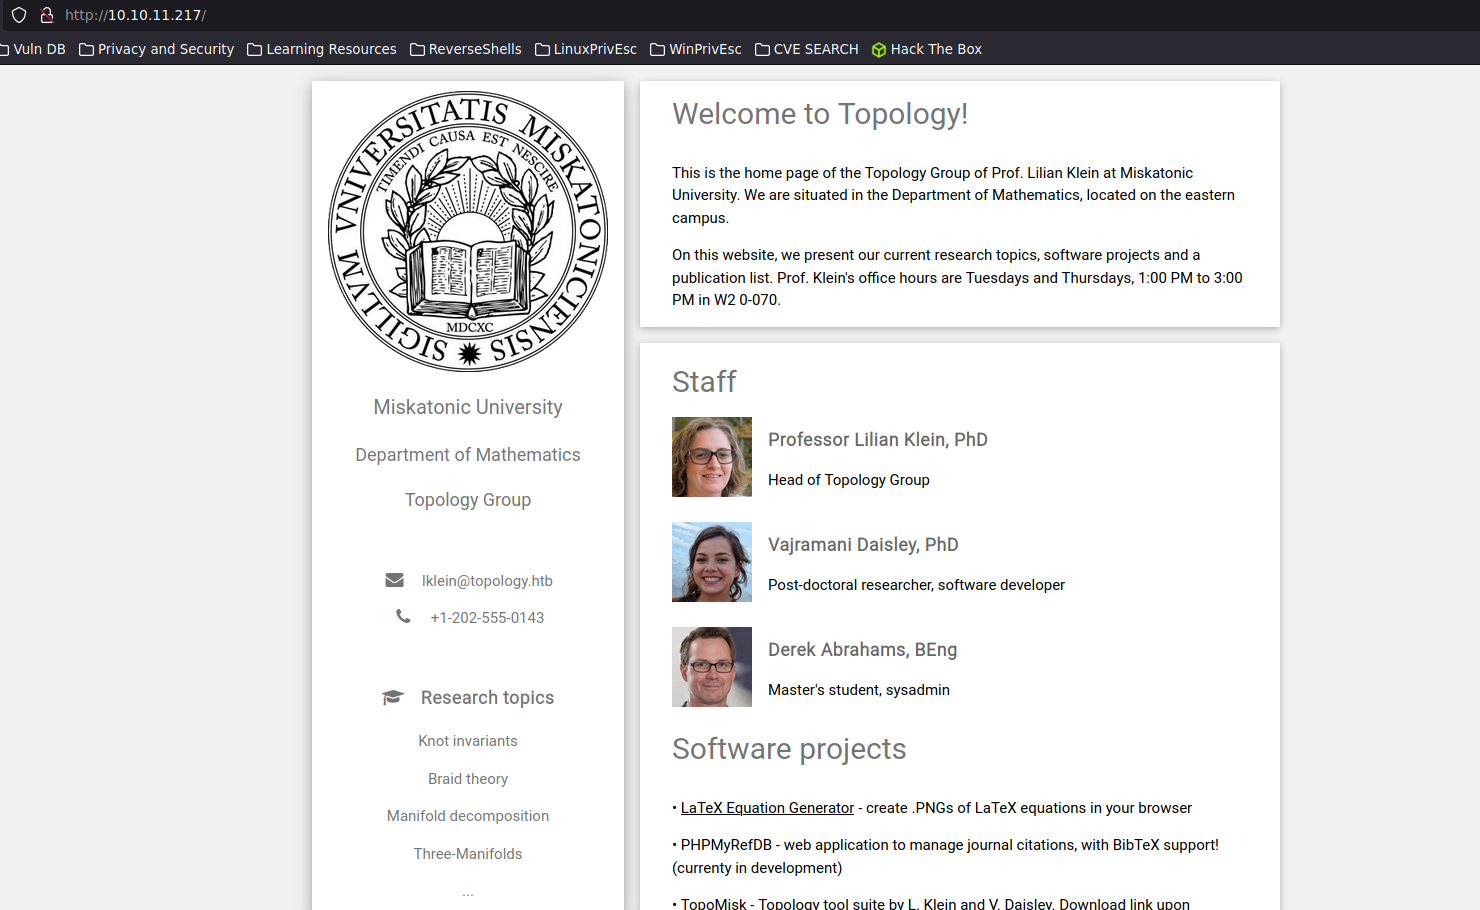This screenshot has width=1480, height=910.
Task: Click the Privacy and Security folder icon
Action: click(x=86, y=49)
